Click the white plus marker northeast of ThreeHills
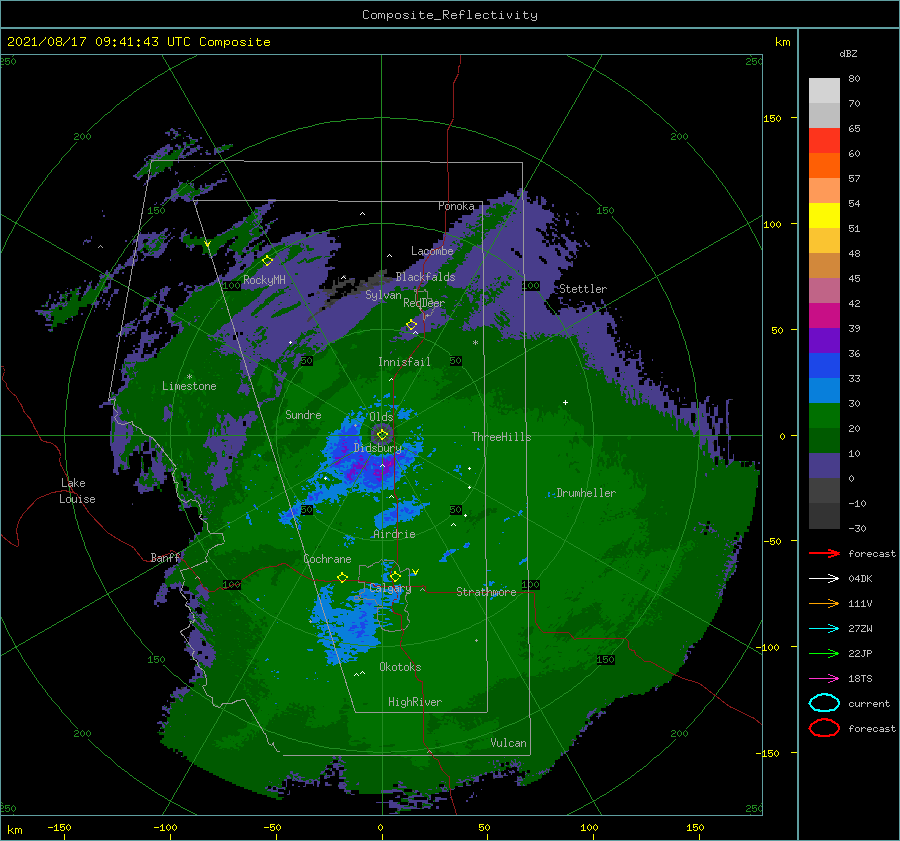The height and width of the screenshot is (841, 900). pos(565,402)
